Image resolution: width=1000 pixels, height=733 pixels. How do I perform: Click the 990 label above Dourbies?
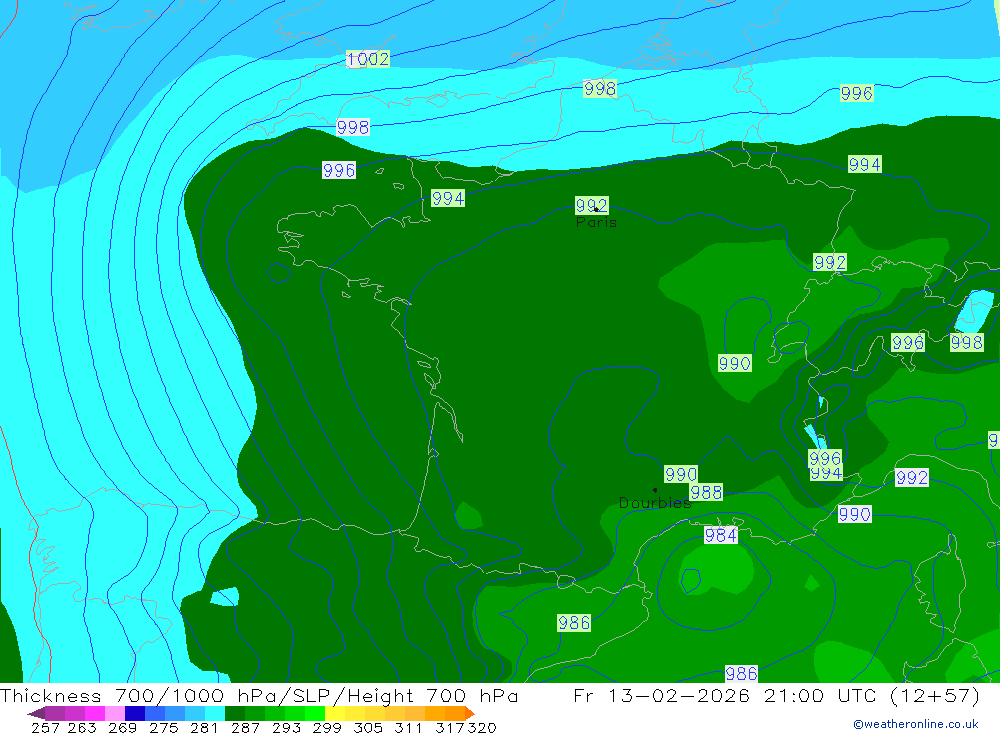(x=680, y=475)
